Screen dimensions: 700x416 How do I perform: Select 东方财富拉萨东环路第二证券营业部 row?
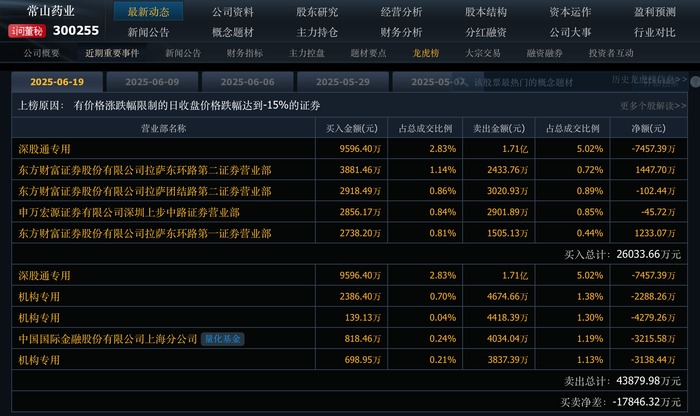tap(349, 170)
